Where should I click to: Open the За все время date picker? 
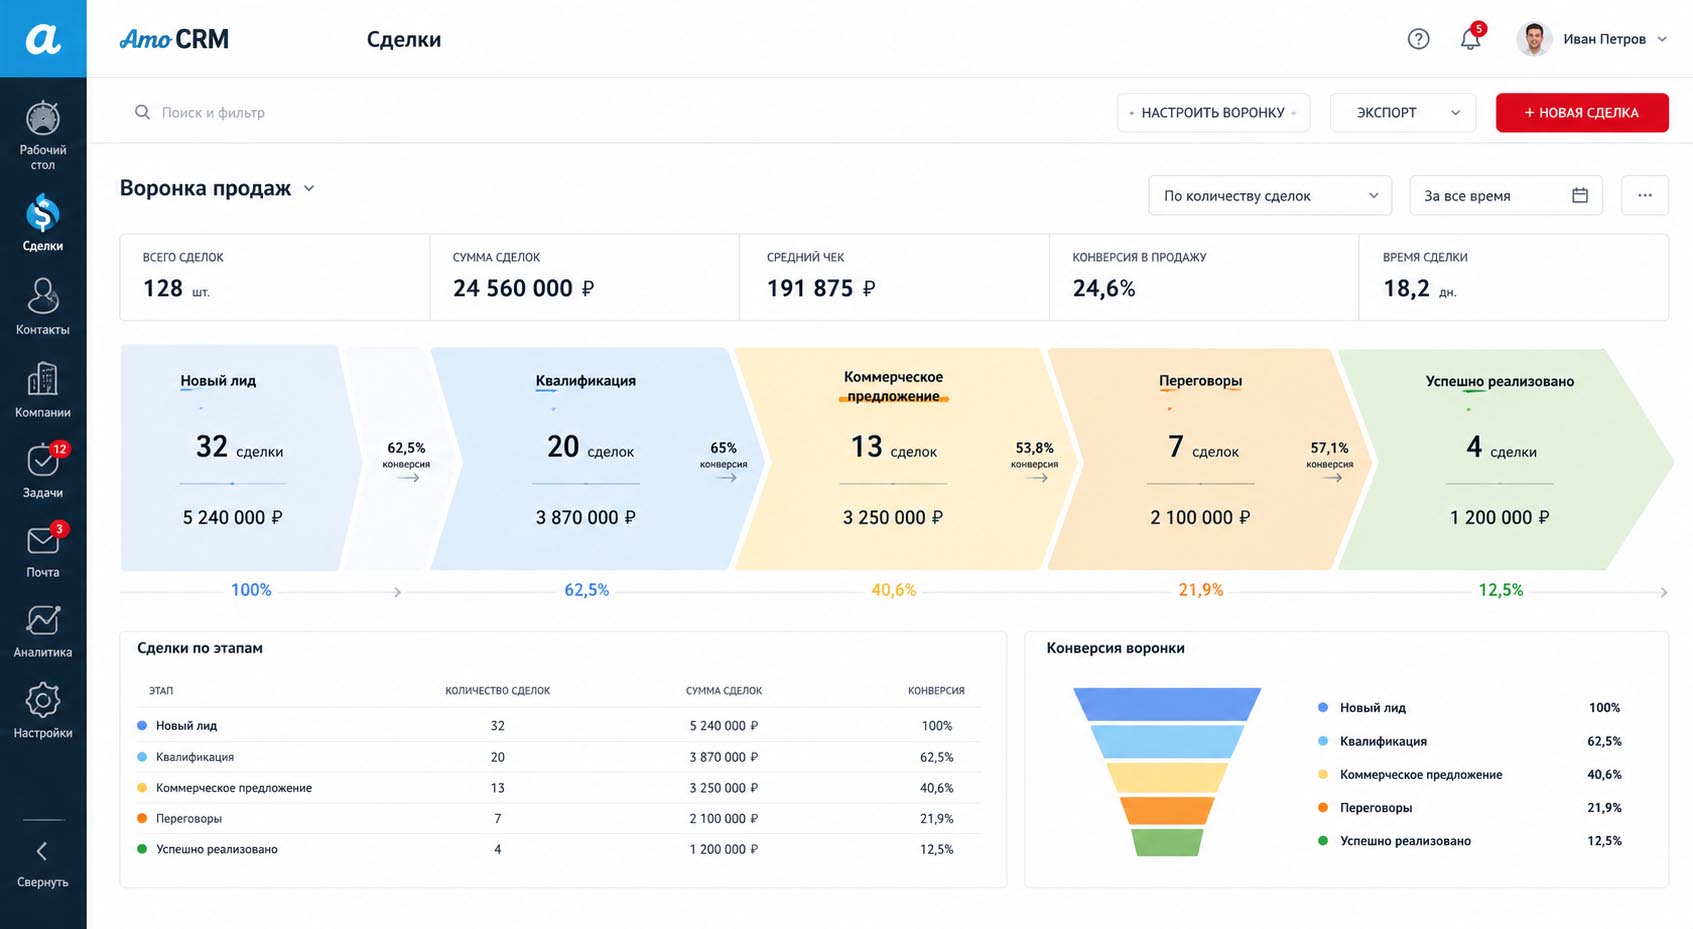tap(1506, 196)
